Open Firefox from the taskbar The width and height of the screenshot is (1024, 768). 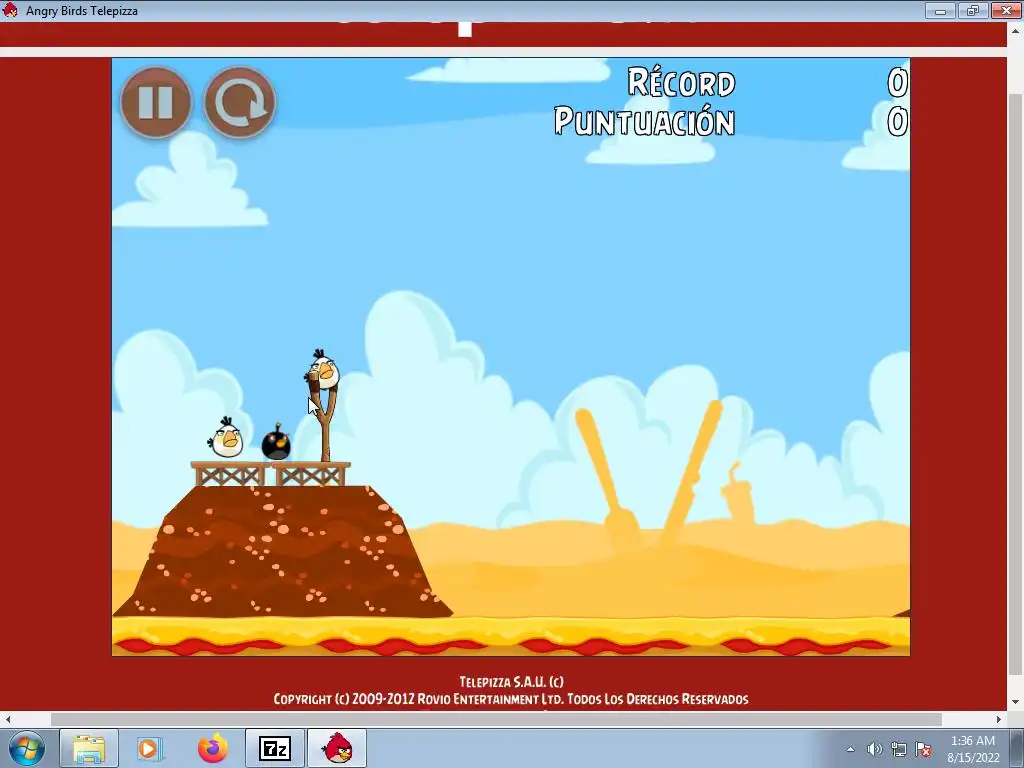point(213,748)
